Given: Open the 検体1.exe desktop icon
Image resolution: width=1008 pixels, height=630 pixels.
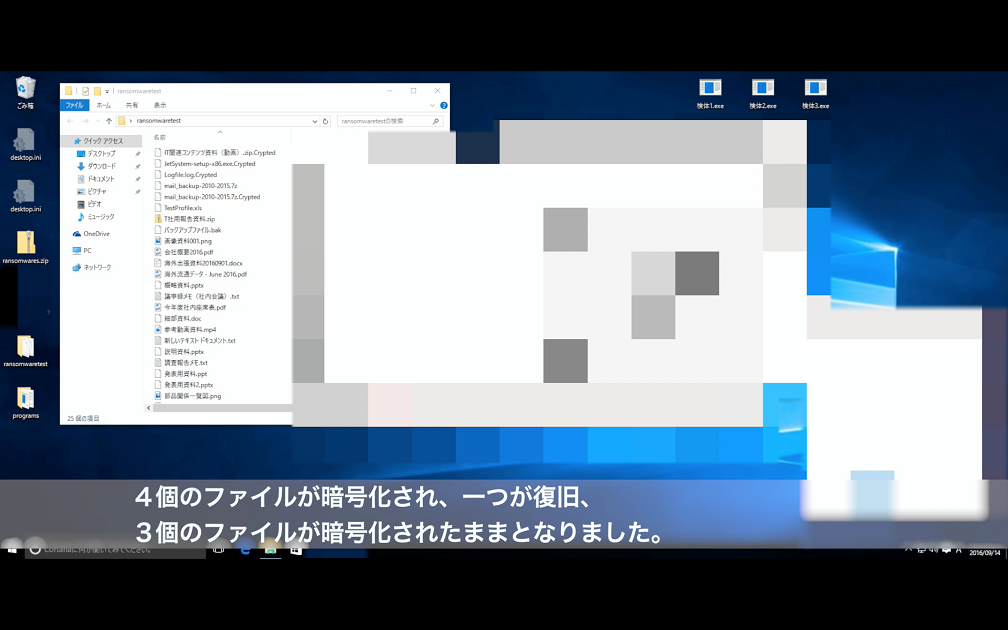Looking at the screenshot, I should [710, 89].
